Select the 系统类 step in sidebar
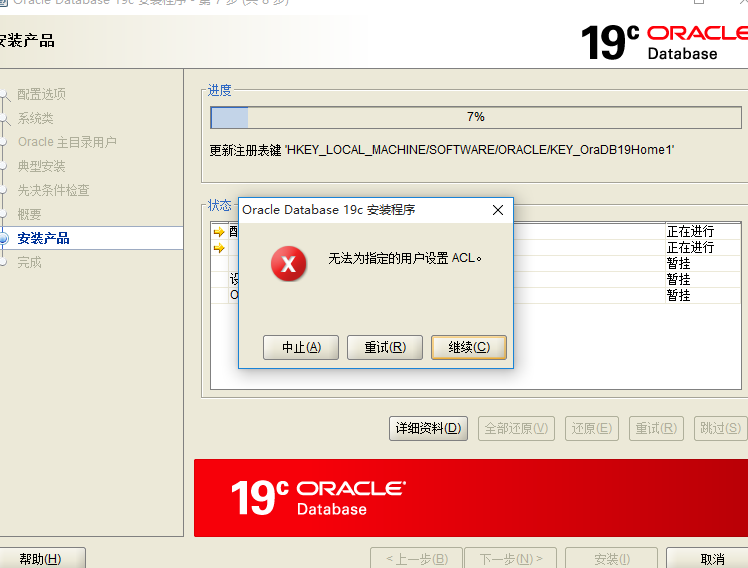This screenshot has height=568, width=748. point(35,118)
